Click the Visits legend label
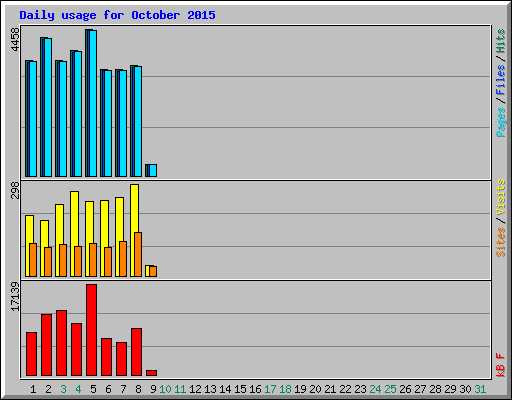 [x=500, y=197]
